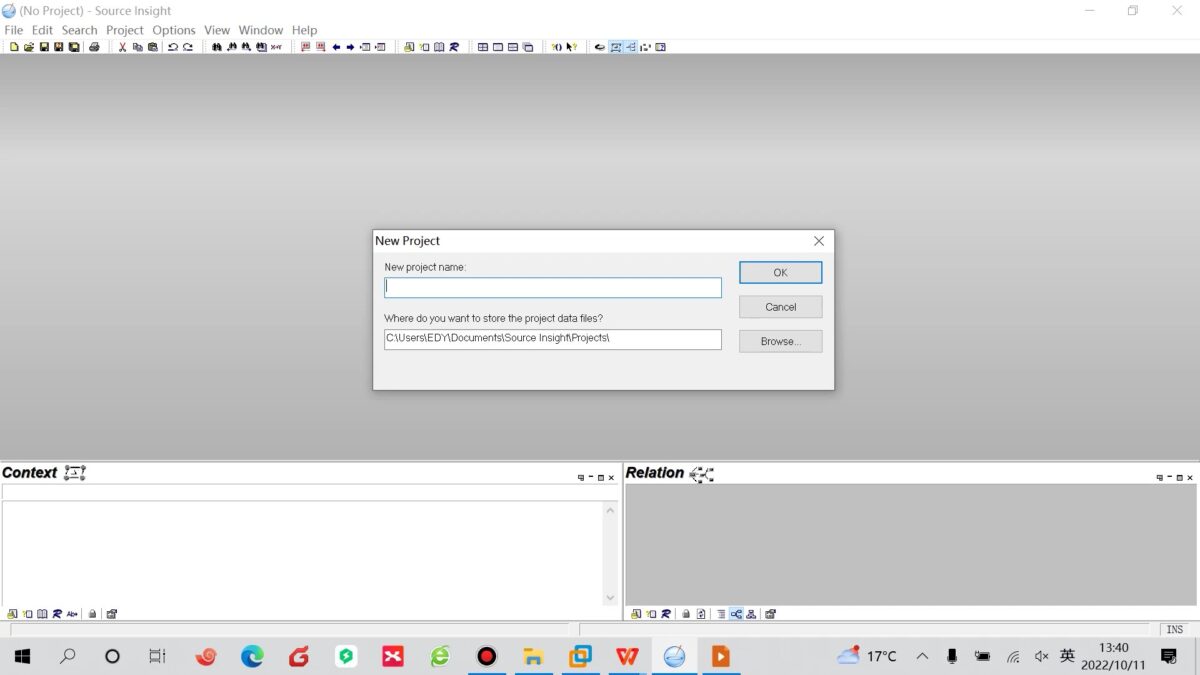This screenshot has width=1200, height=675.
Task: Click the help pointer with question mark
Action: (x=572, y=47)
